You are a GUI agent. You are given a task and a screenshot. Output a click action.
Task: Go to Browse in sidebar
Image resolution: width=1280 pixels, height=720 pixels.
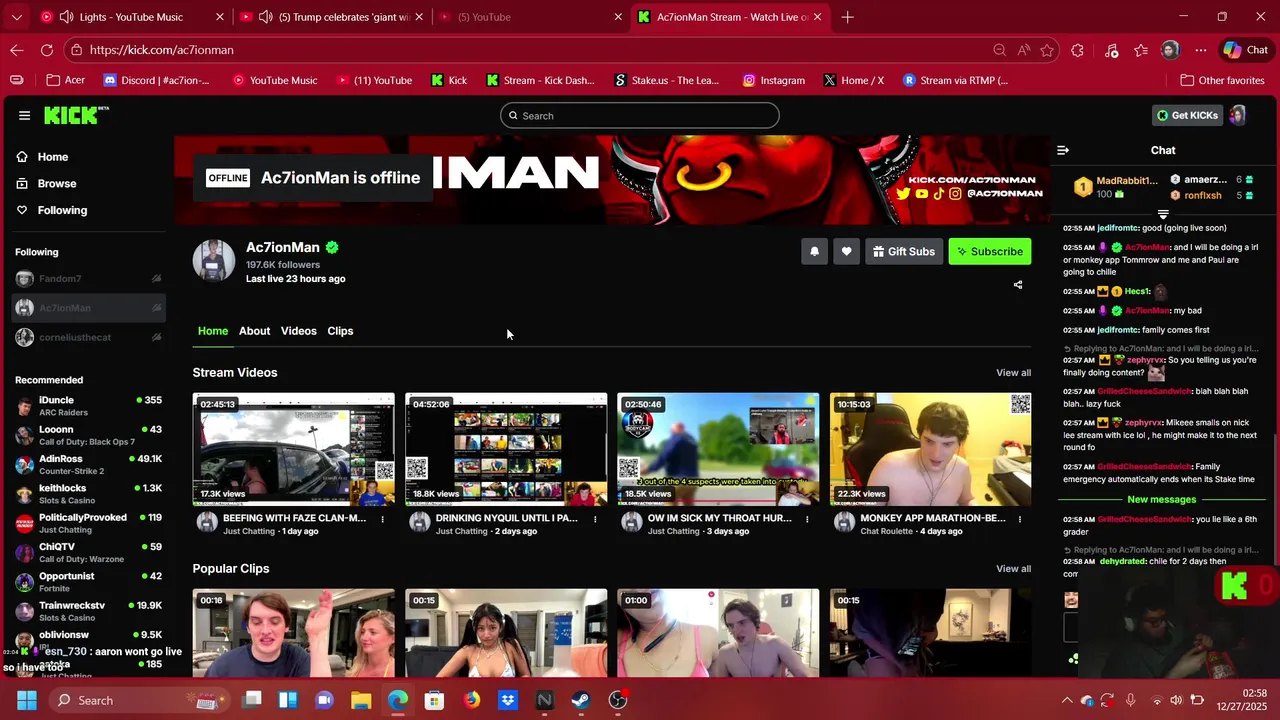[x=57, y=184]
